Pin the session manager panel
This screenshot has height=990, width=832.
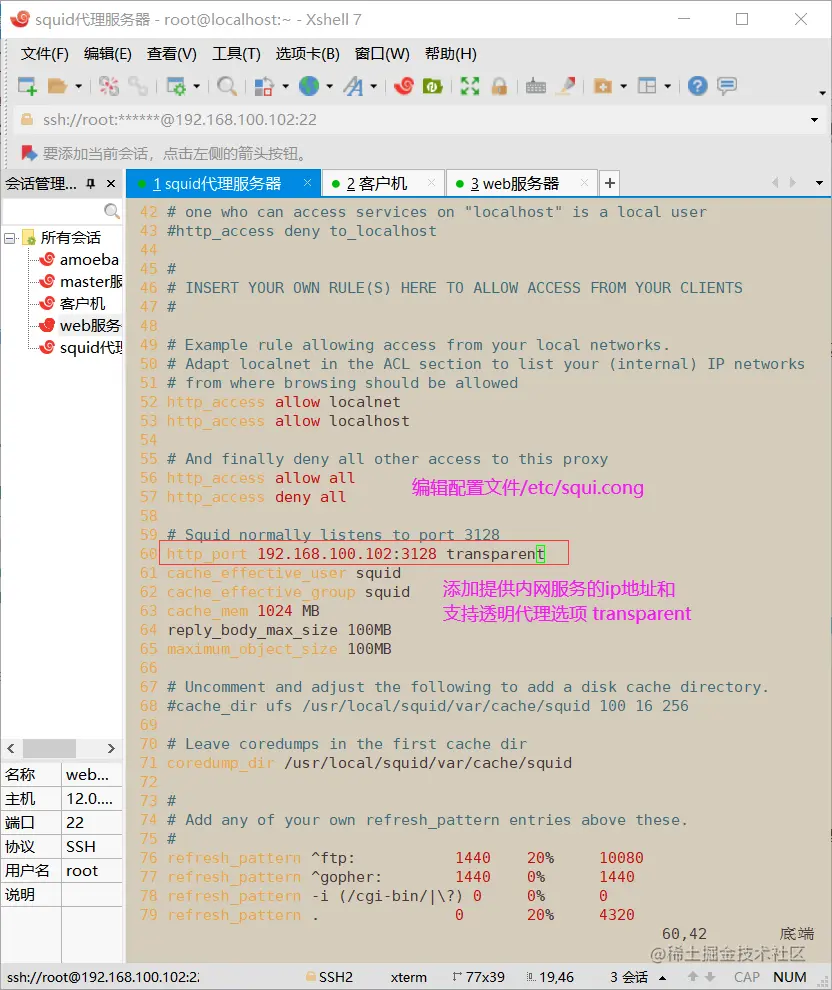[91, 183]
